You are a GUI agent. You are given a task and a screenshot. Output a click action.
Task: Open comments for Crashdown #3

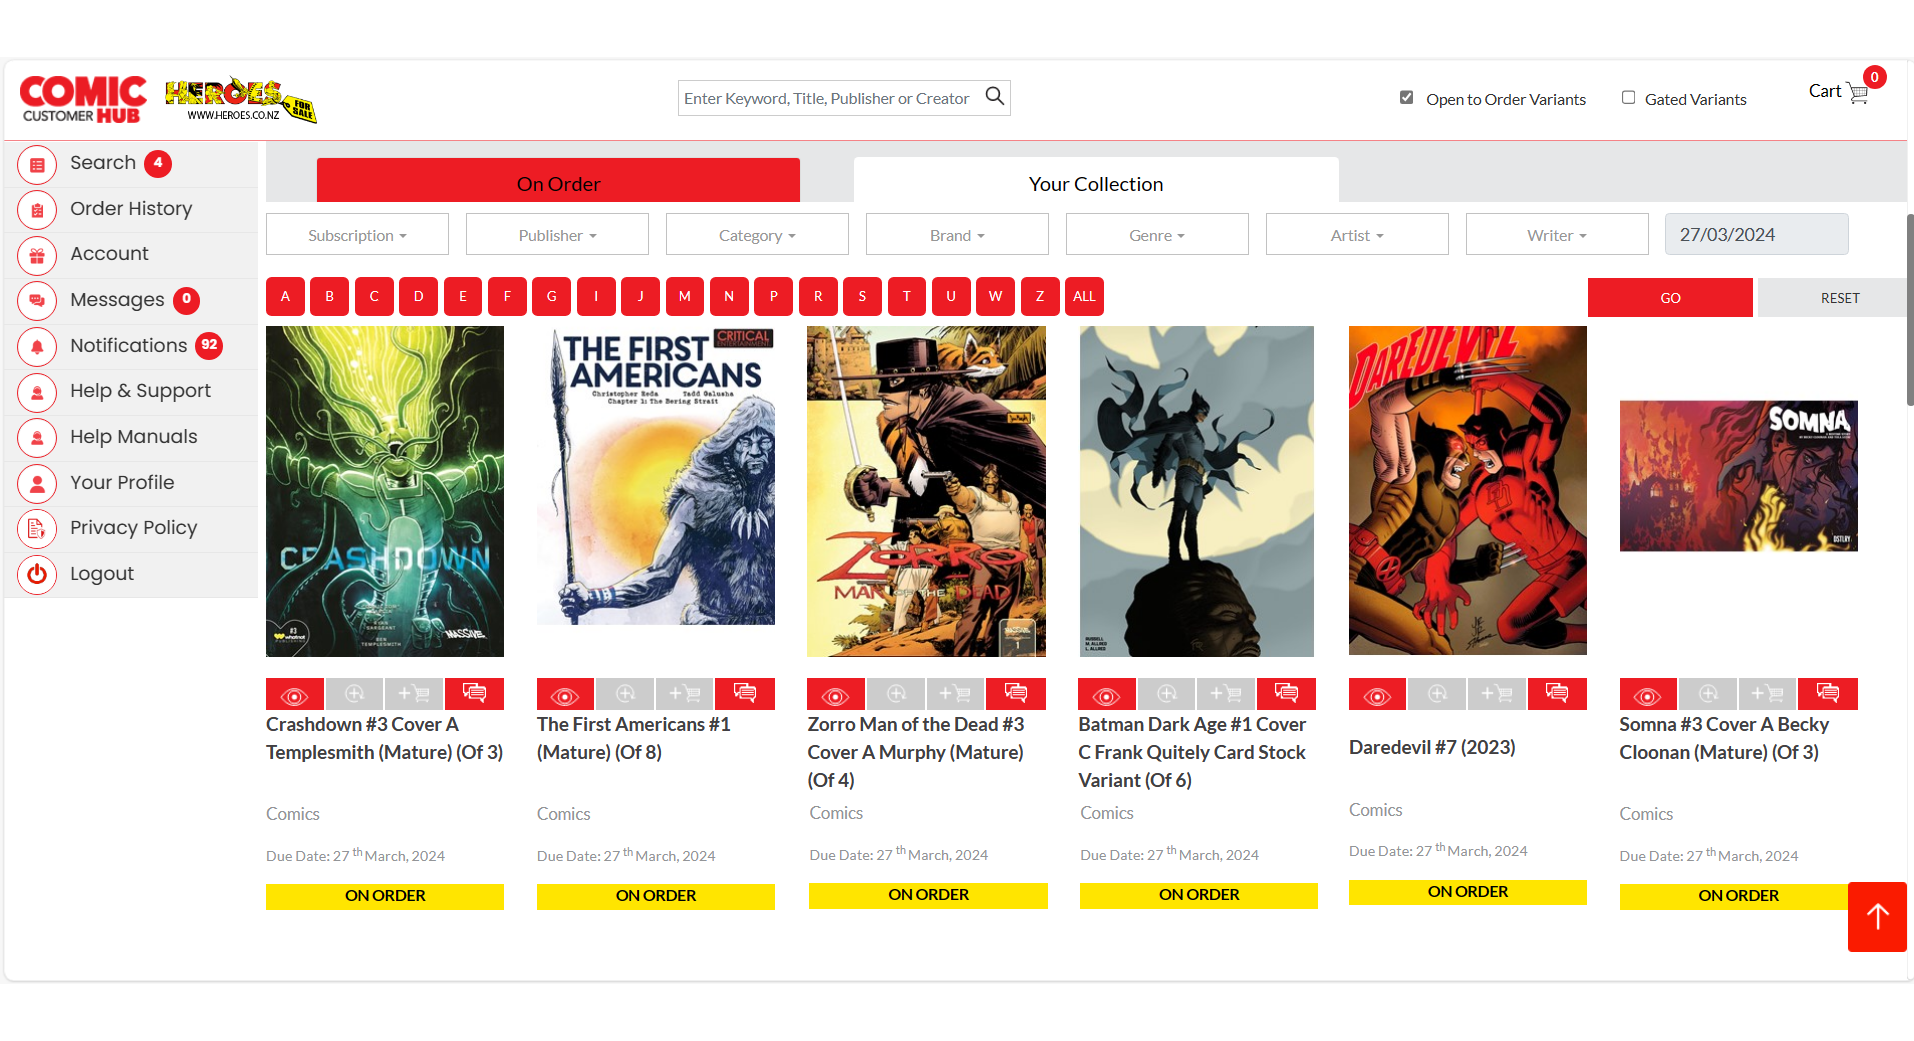coord(475,694)
